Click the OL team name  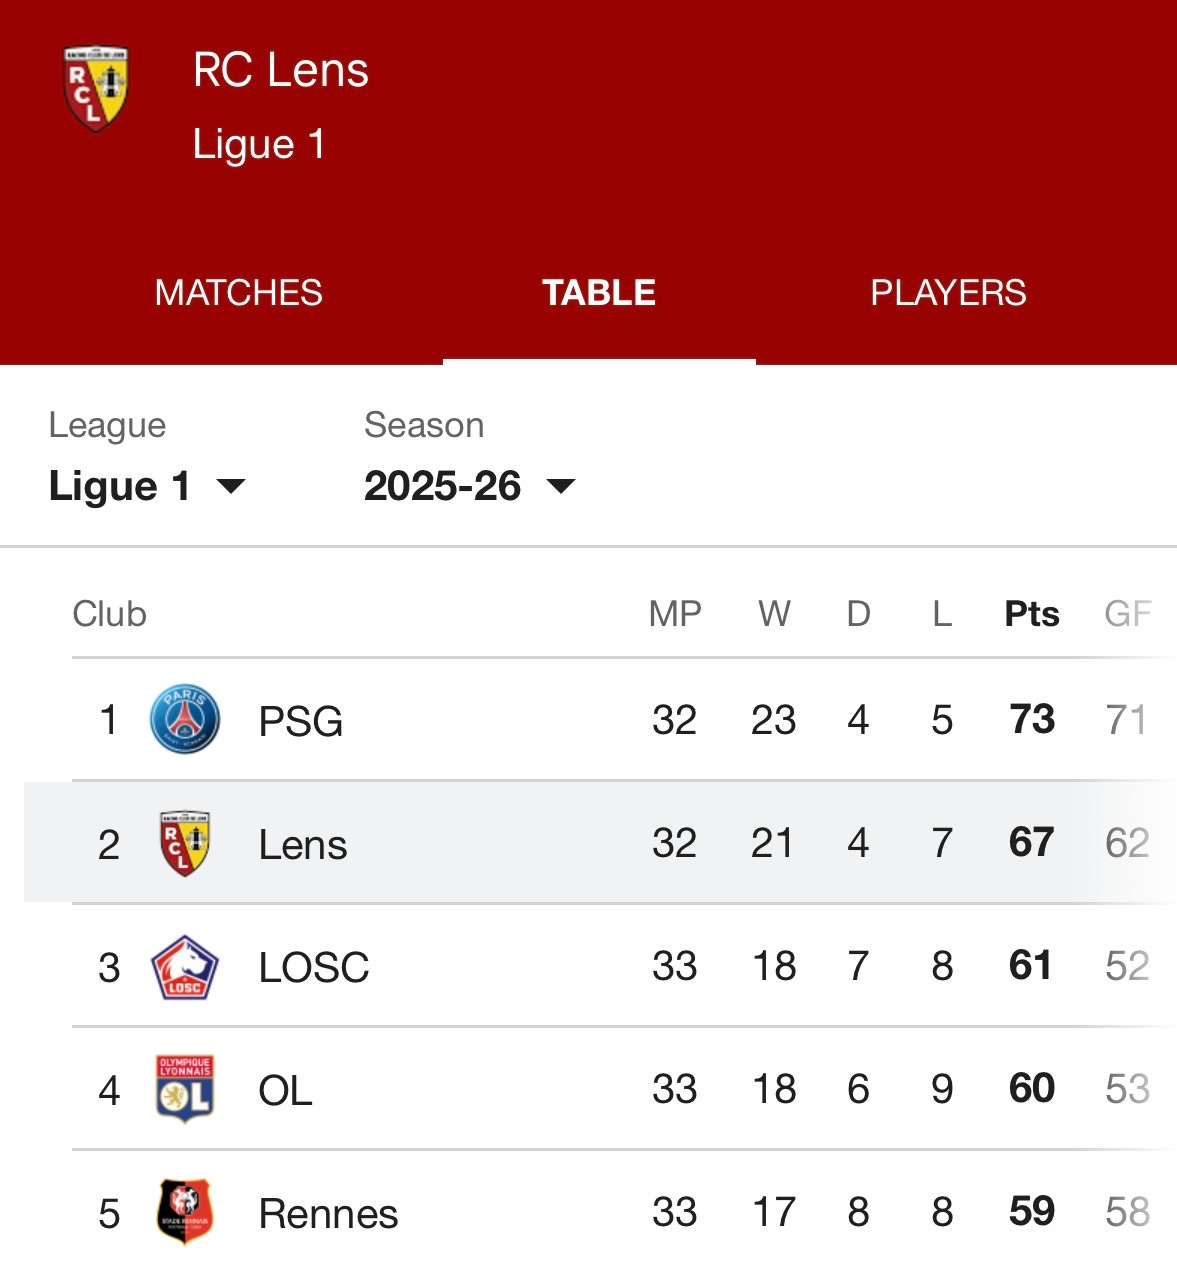pos(285,1091)
